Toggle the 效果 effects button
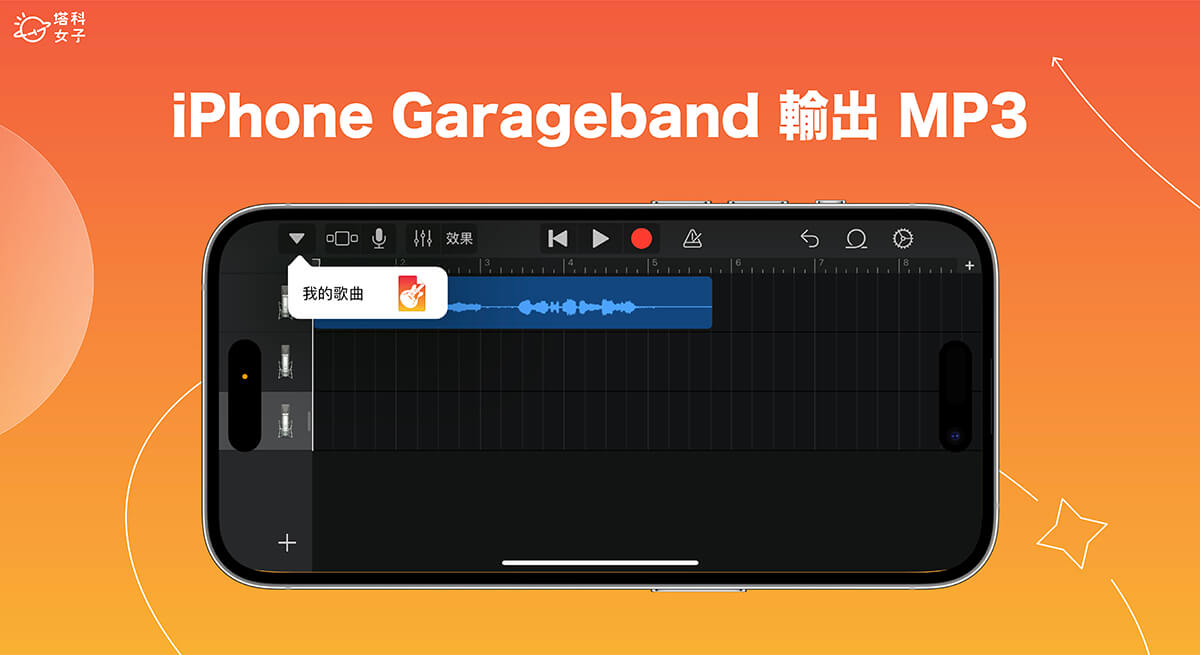Image resolution: width=1200 pixels, height=655 pixels. [460, 238]
